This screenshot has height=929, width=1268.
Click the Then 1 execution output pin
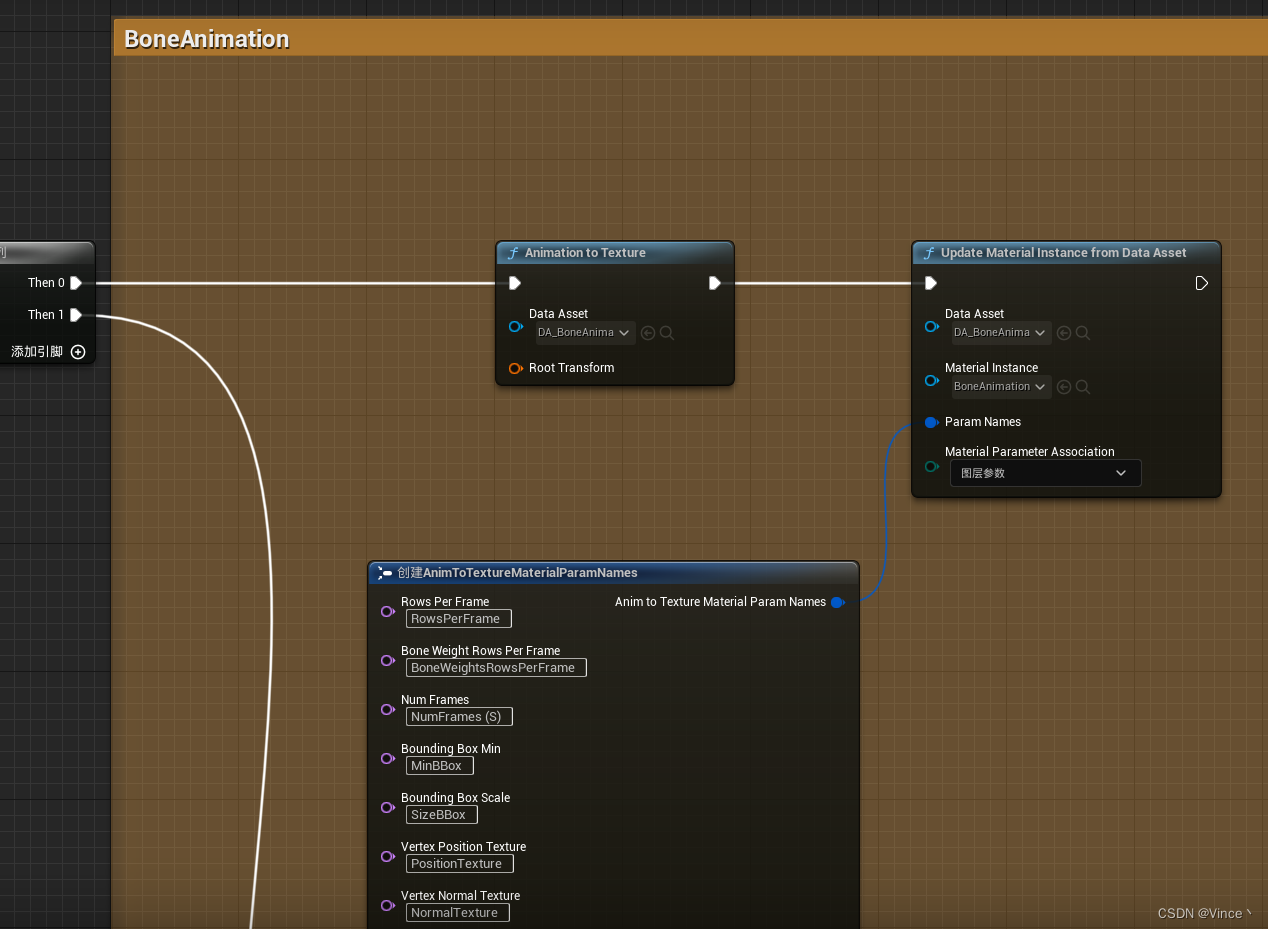[76, 315]
